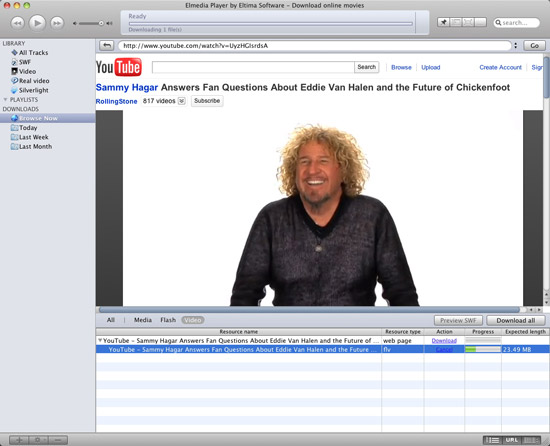This screenshot has height=446, width=550.
Task: Sort by Expected length column
Action: [x=525, y=332]
